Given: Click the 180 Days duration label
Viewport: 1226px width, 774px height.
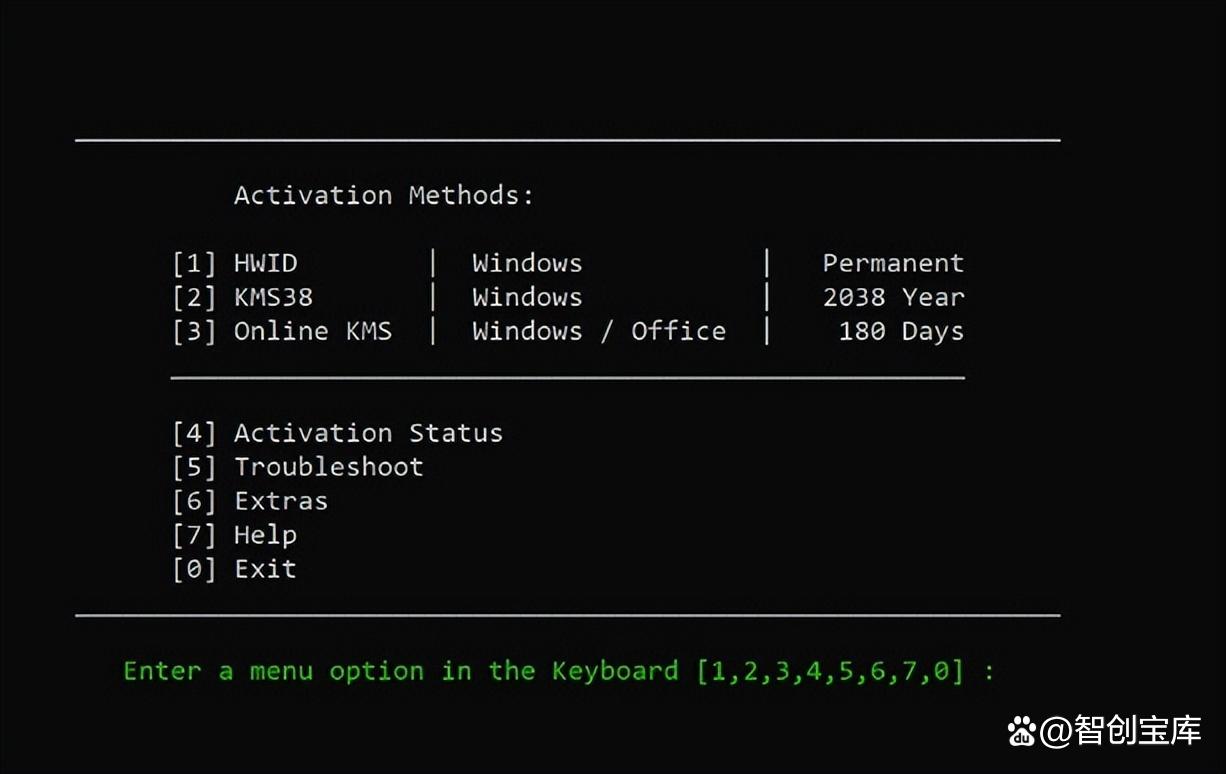Looking at the screenshot, I should point(901,332).
